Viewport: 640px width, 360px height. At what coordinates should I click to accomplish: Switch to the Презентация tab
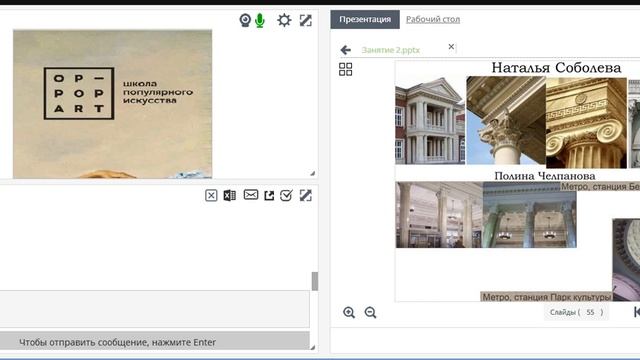(x=365, y=19)
